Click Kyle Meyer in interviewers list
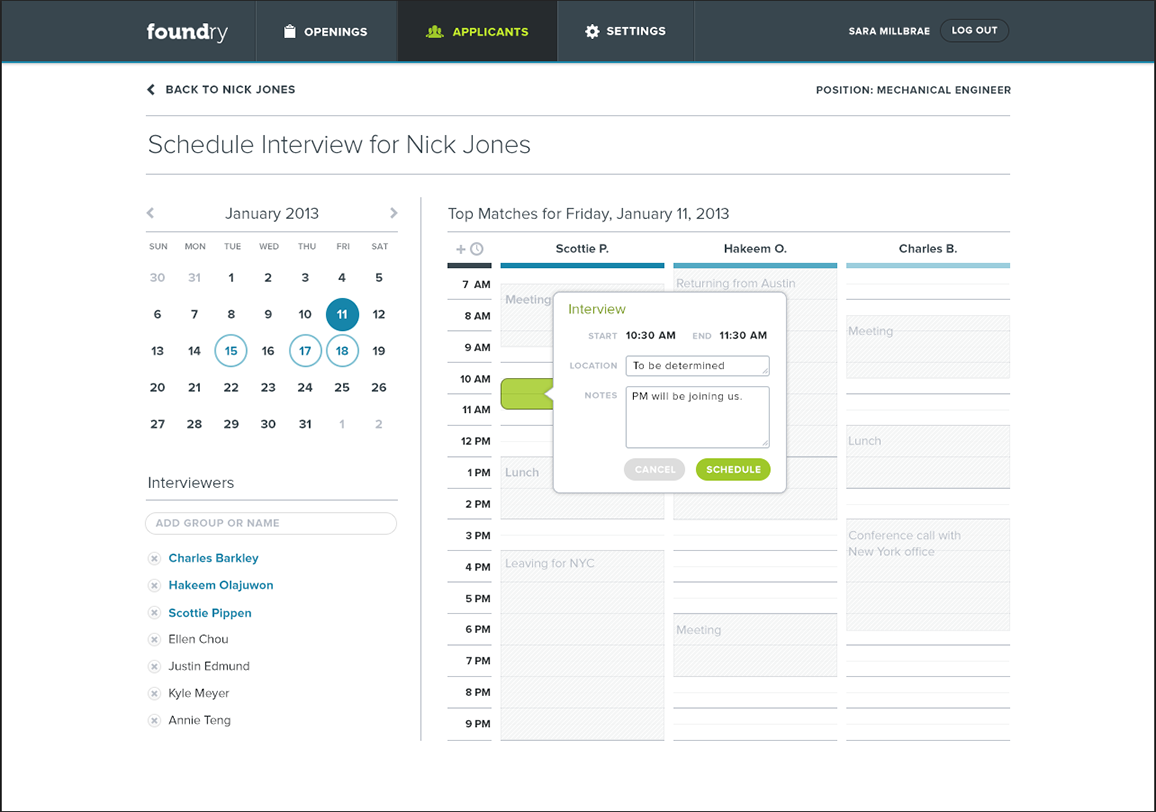Viewport: 1156px width, 812px height. click(x=199, y=693)
